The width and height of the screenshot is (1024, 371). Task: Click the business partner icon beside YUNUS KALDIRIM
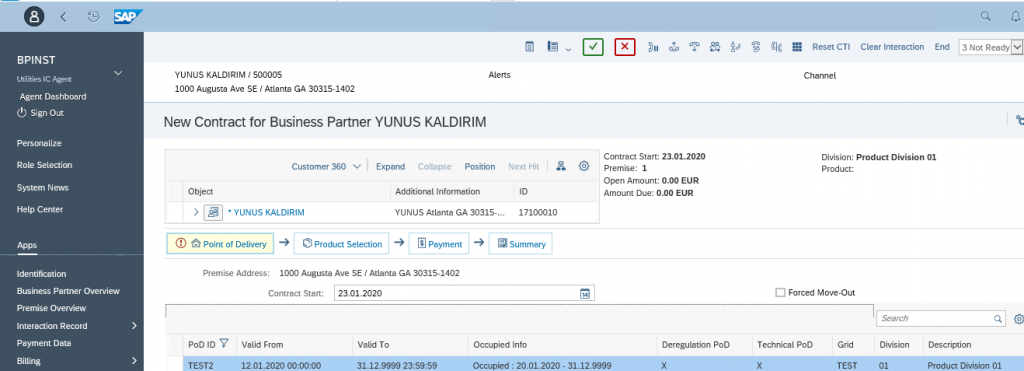[x=213, y=212]
